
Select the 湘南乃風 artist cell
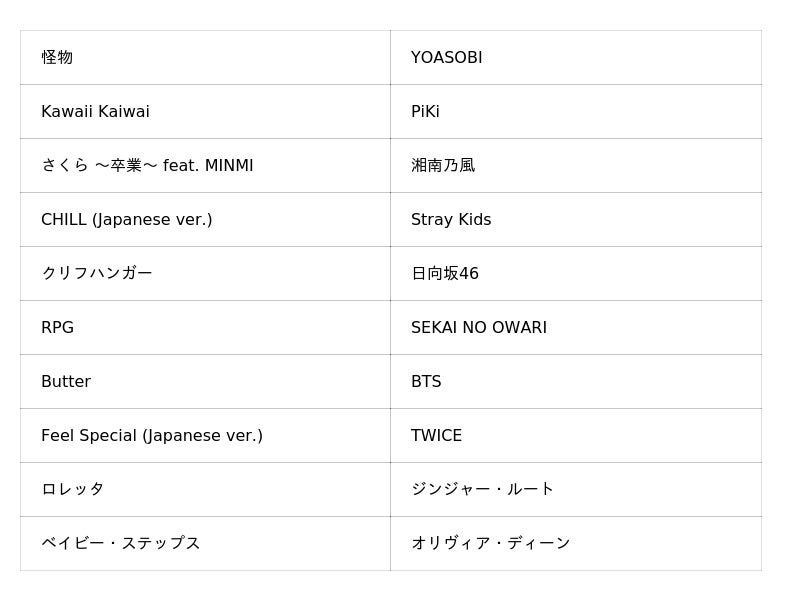tap(443, 166)
